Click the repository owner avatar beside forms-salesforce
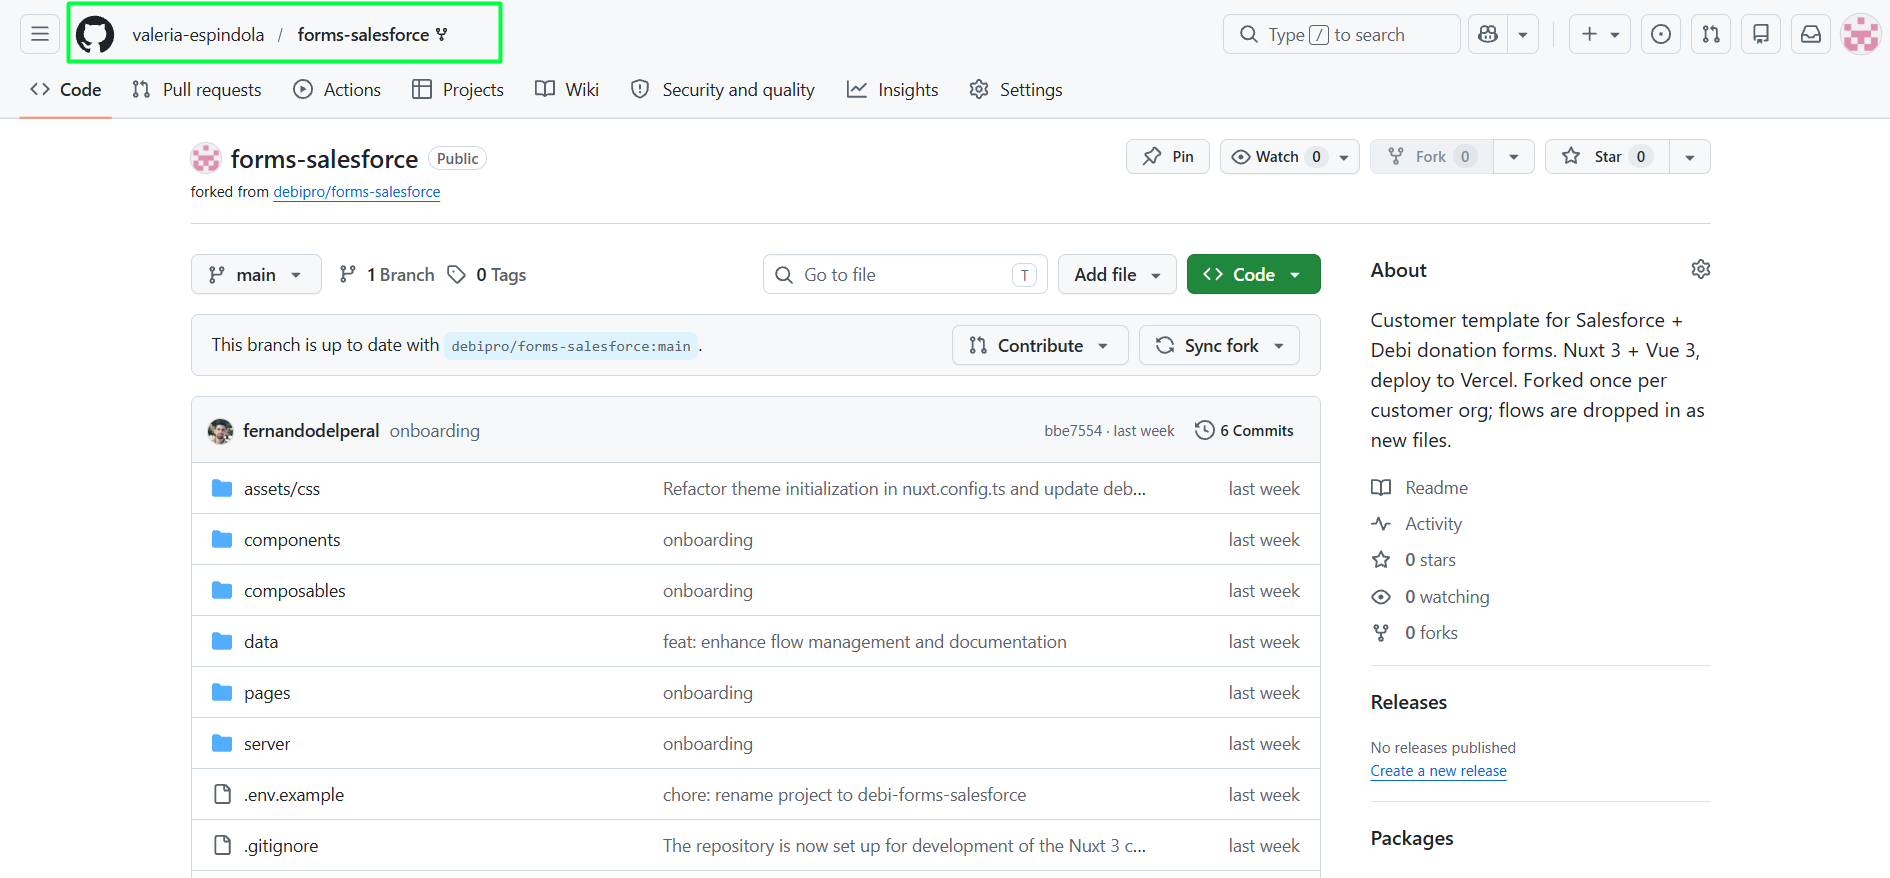 tap(206, 158)
